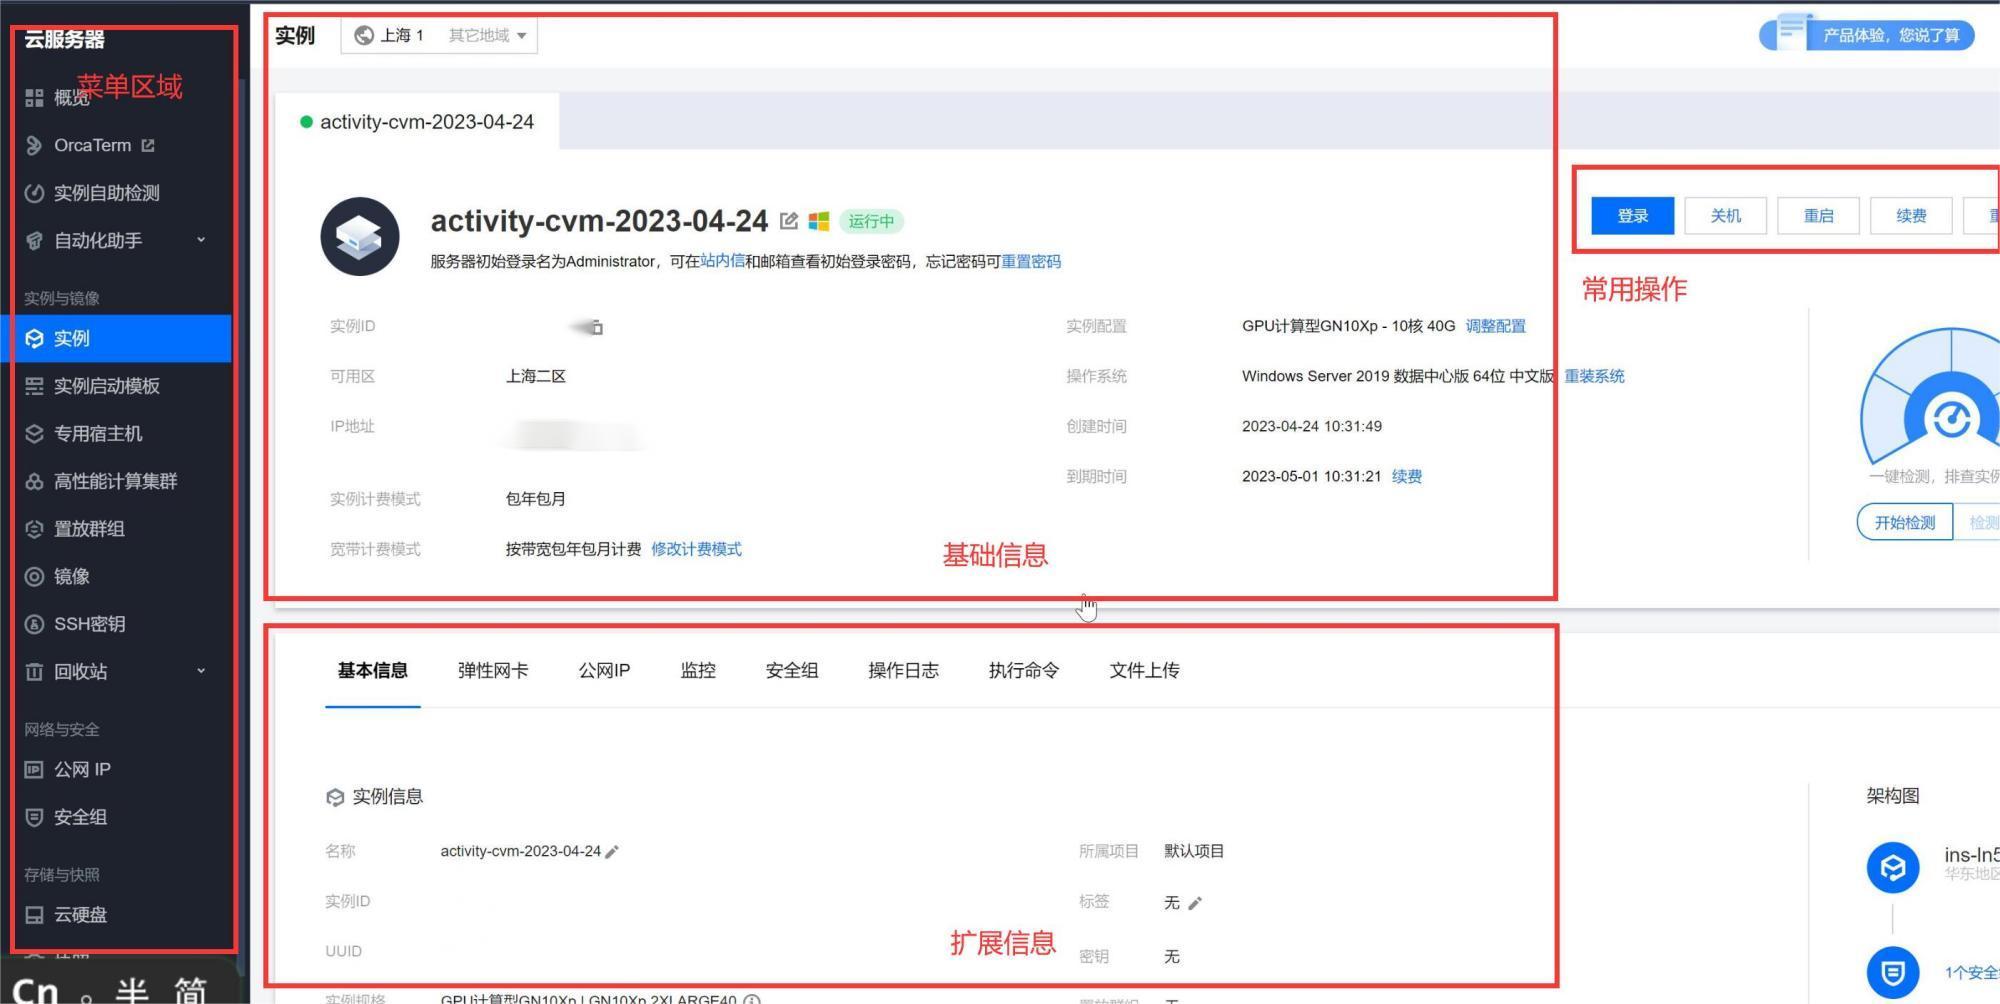The width and height of the screenshot is (2000, 1004).
Task: Copy instance ID with the copy icon
Action: pyautogui.click(x=596, y=327)
